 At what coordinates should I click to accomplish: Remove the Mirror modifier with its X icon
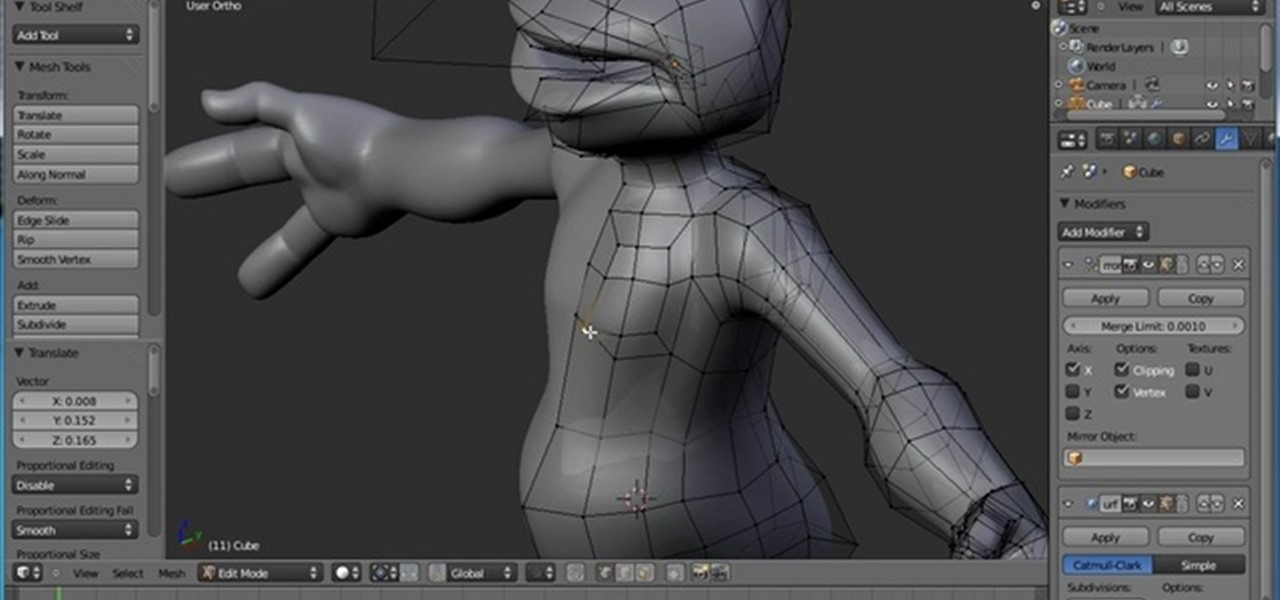point(1238,265)
